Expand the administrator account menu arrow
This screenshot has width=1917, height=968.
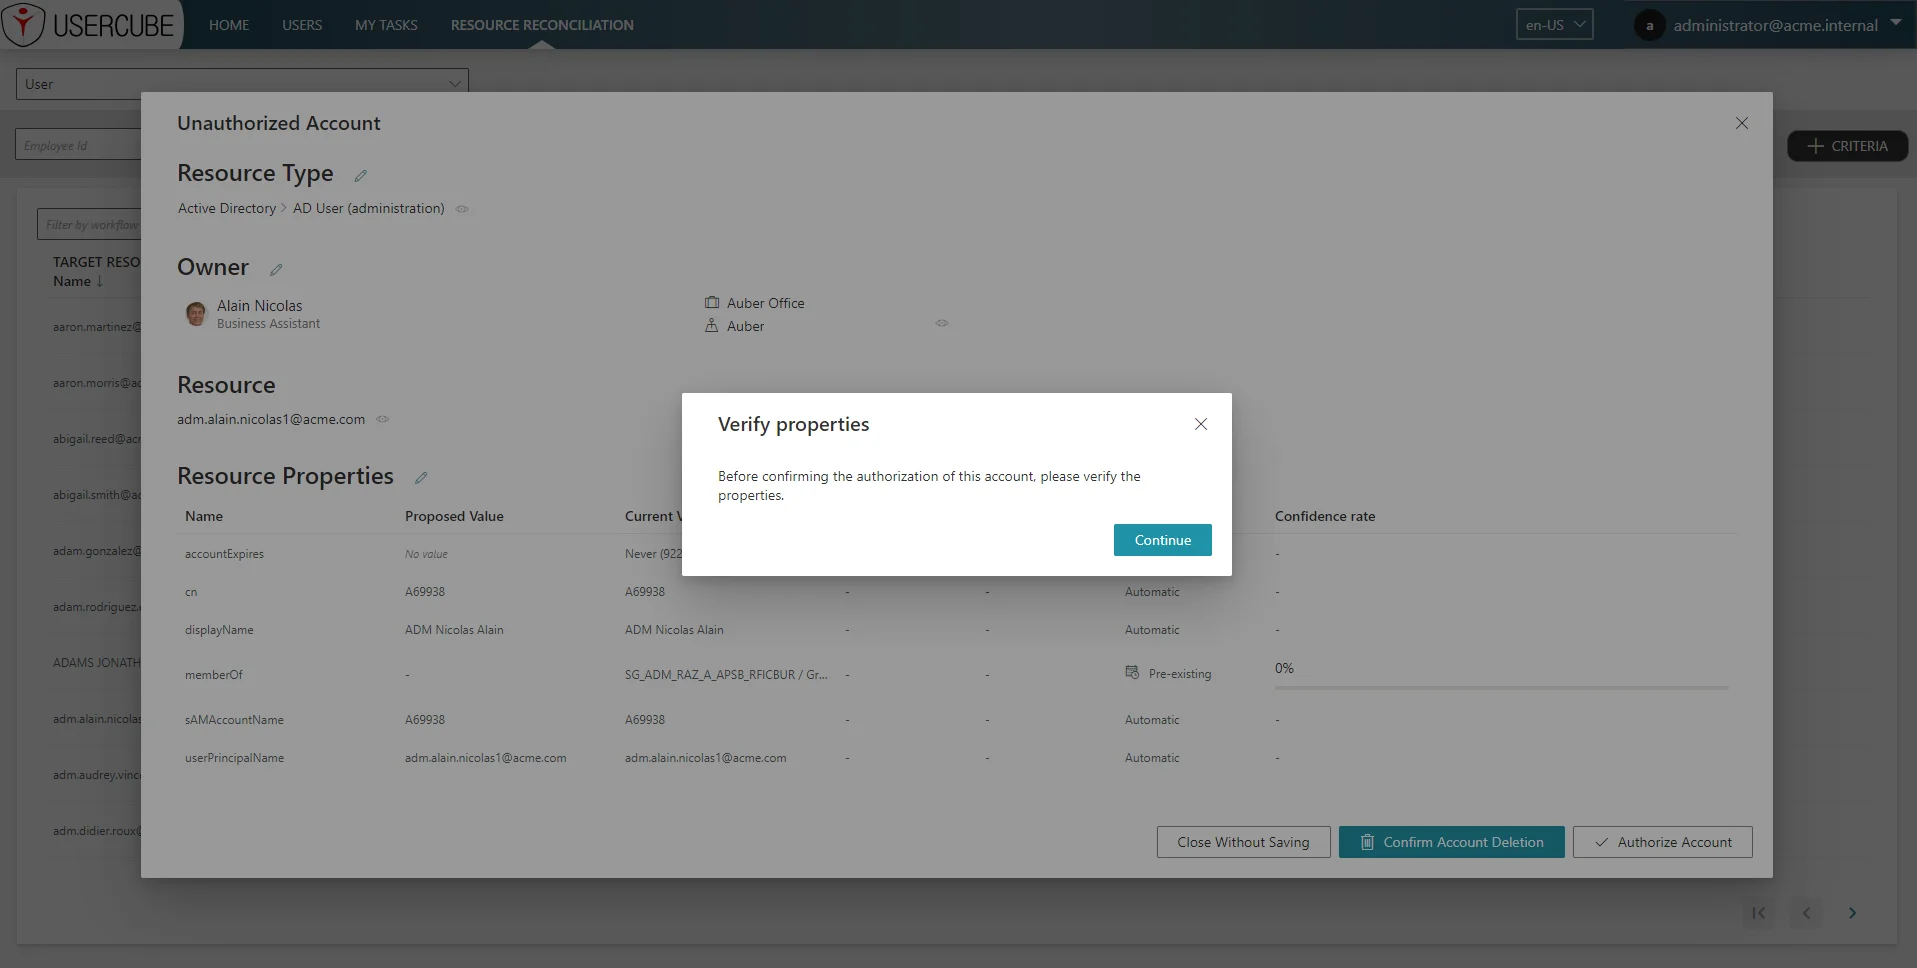[1896, 23]
